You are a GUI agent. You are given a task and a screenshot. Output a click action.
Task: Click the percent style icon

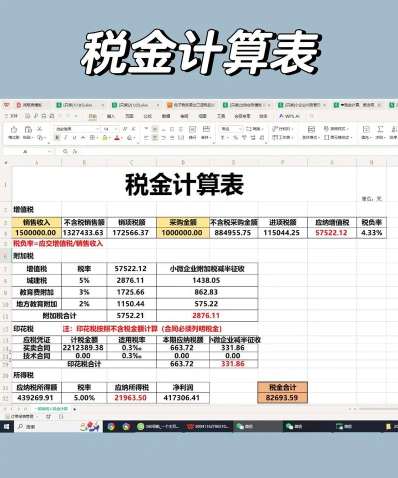click(x=235, y=138)
